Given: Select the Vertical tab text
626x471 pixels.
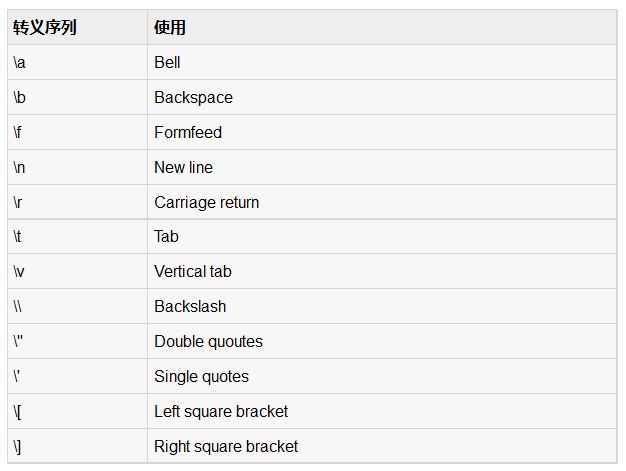Looking at the screenshot, I should 193,271.
